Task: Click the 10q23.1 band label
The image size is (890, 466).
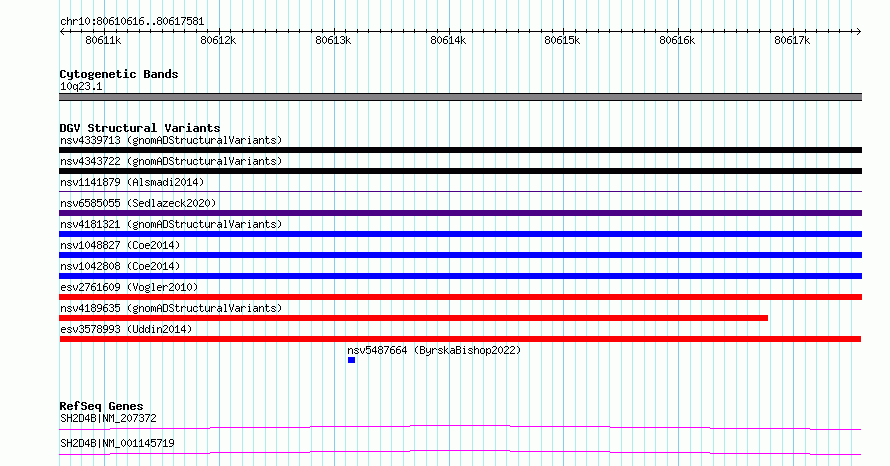Action: pyautogui.click(x=81, y=86)
